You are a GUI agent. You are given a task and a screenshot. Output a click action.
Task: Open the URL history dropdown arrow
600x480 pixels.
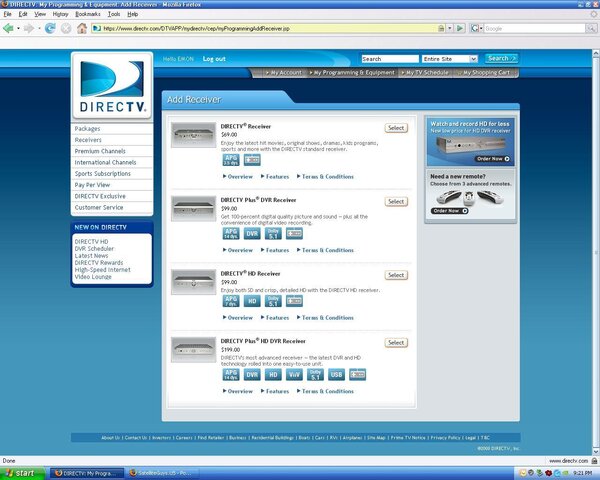(x=450, y=28)
